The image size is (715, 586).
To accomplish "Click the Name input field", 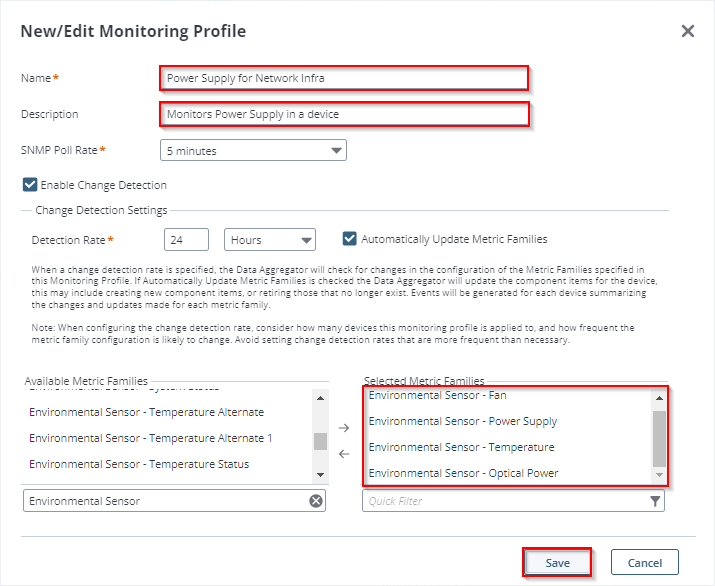I will (x=344, y=78).
